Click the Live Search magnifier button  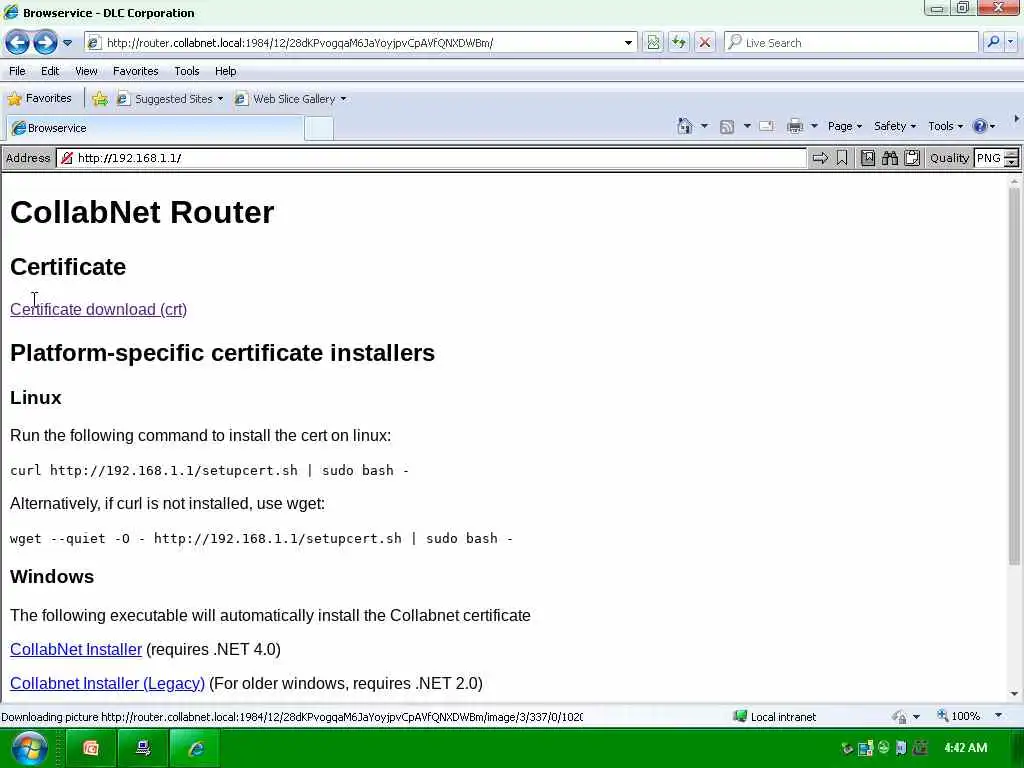point(993,42)
